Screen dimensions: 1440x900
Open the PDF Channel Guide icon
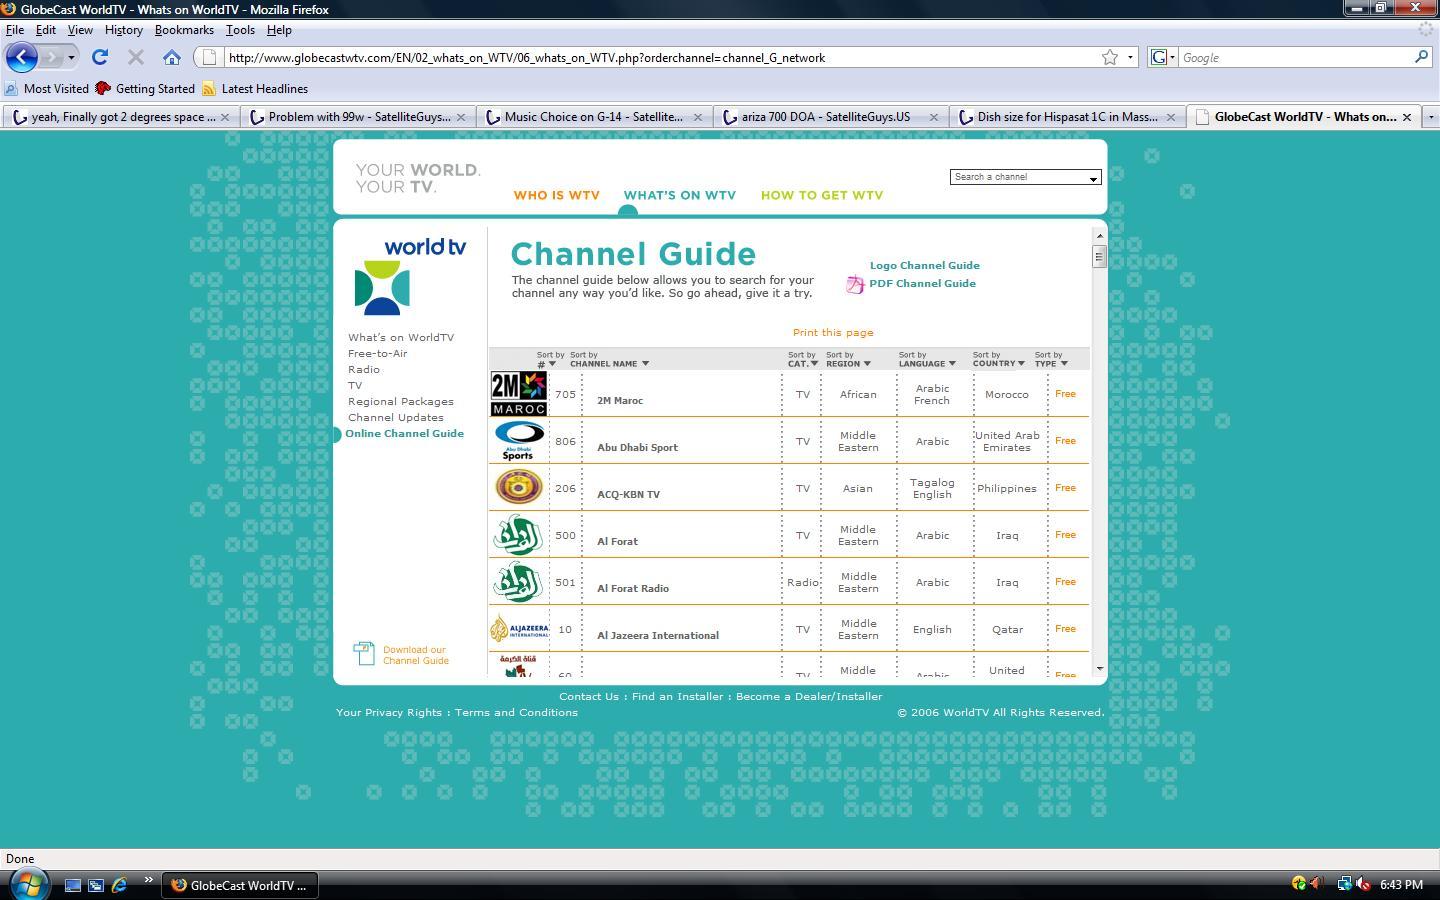(x=855, y=284)
